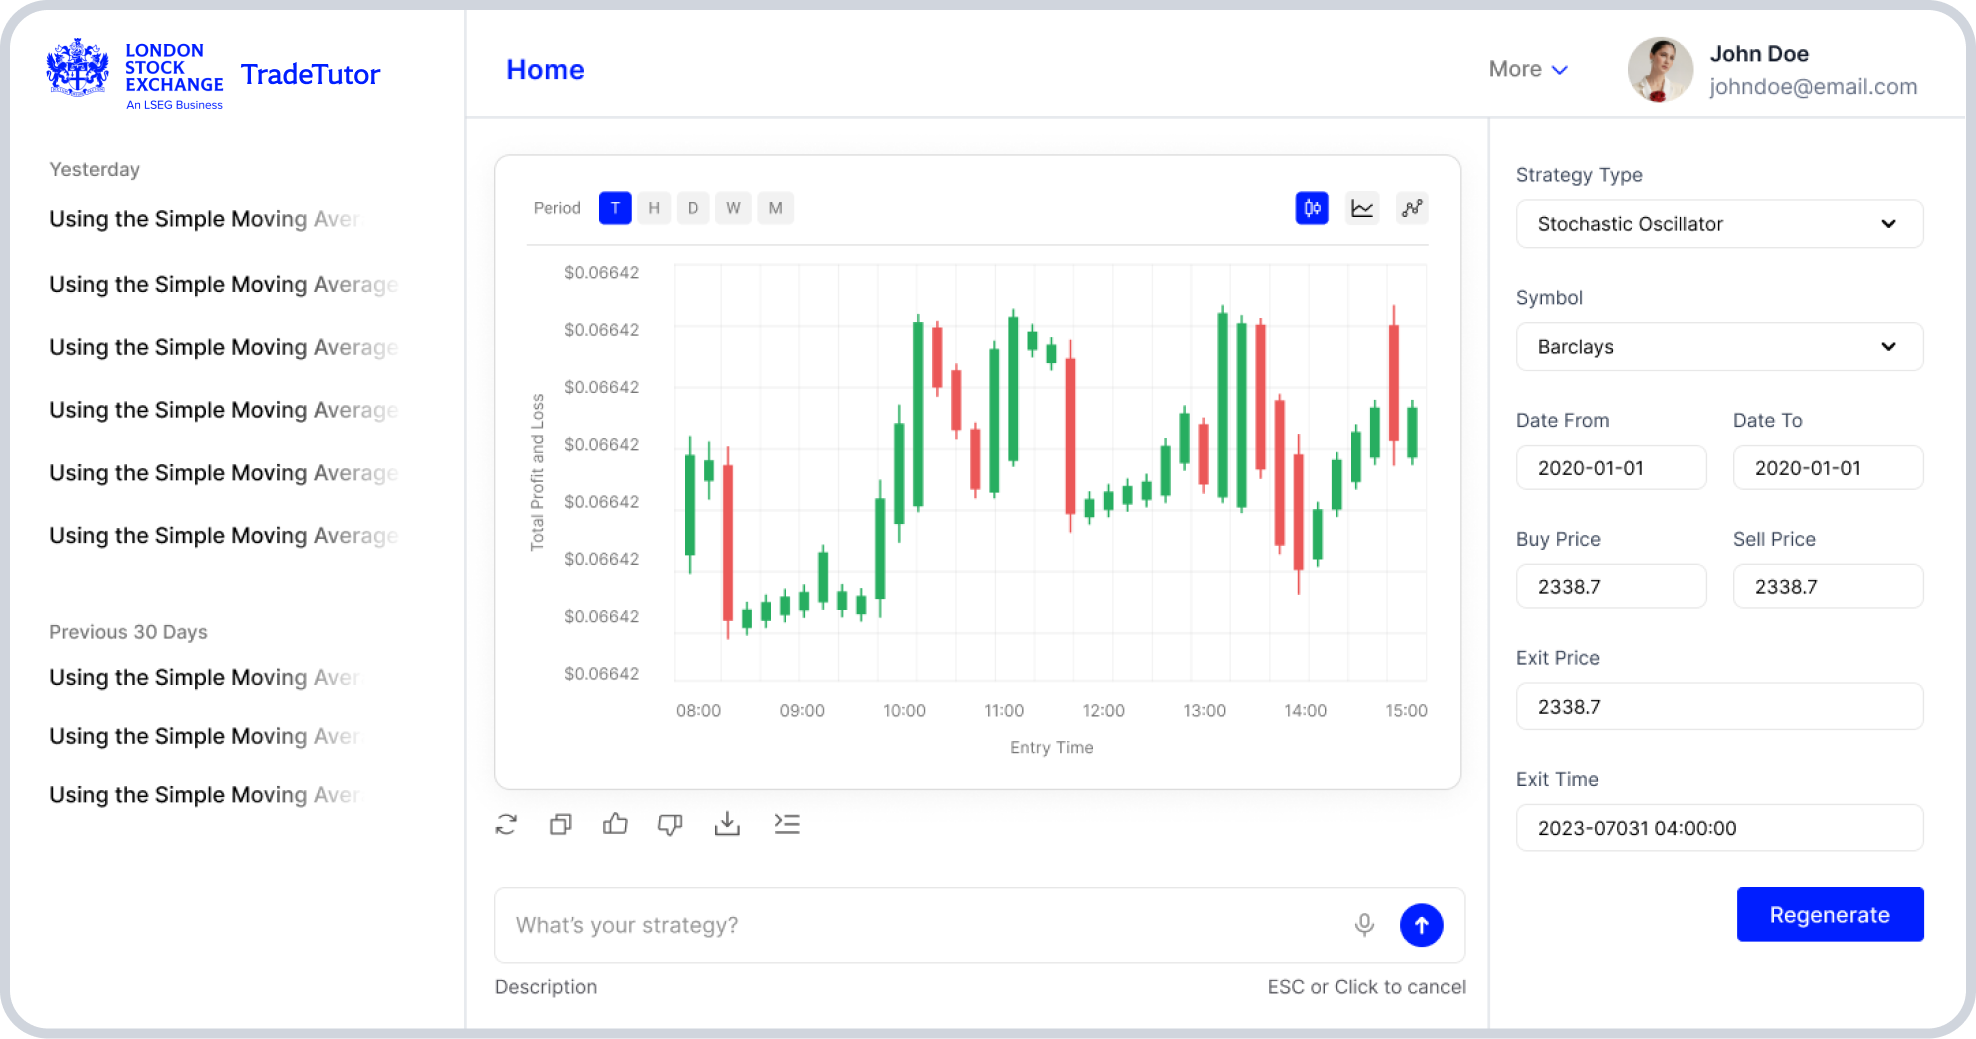Click the thumbs up icon
1976x1039 pixels.
(615, 824)
